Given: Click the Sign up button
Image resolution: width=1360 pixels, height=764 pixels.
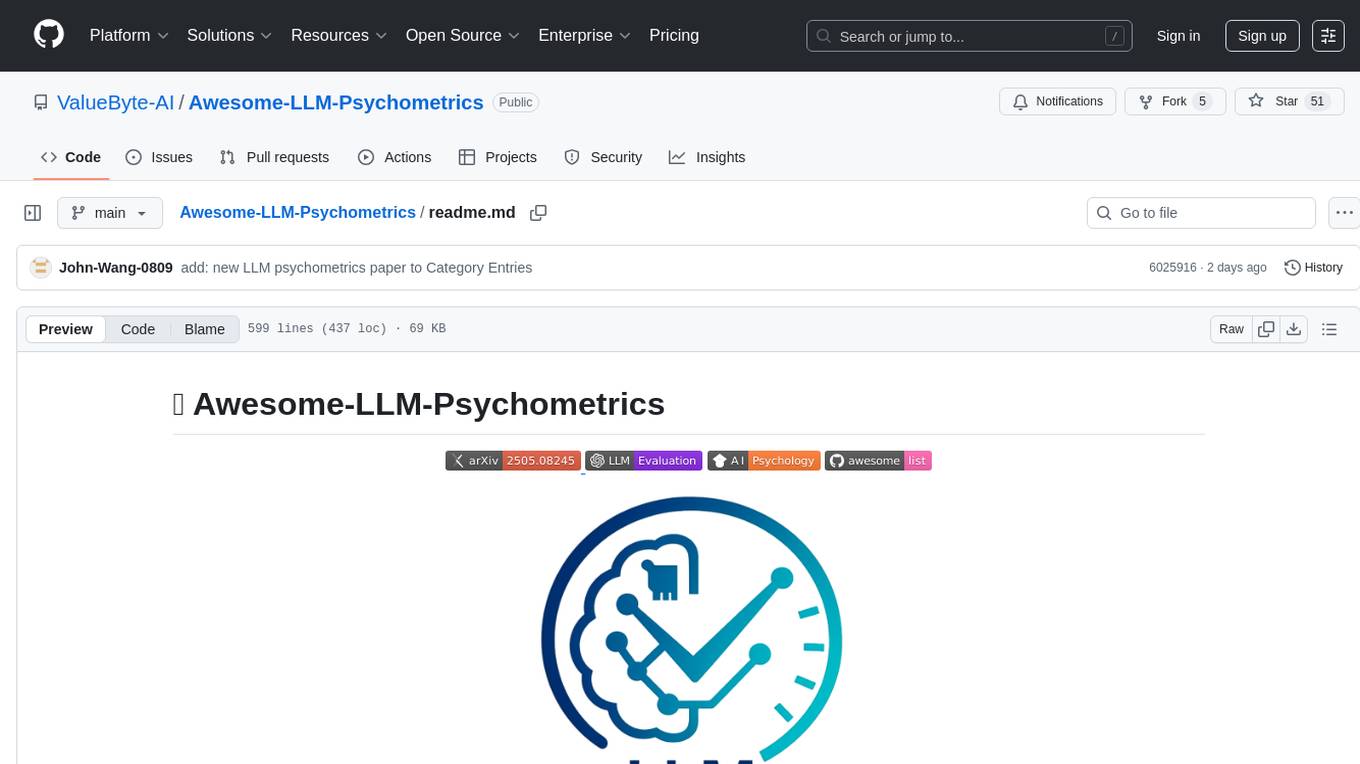Looking at the screenshot, I should (x=1262, y=36).
